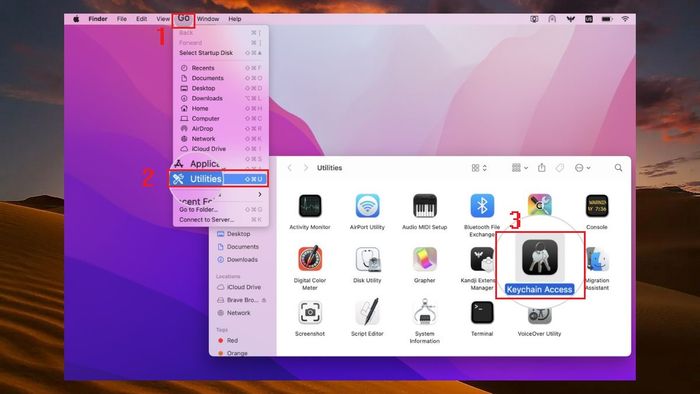The width and height of the screenshot is (700, 394).
Task: Open the ColorSync Utility icon
Action: tap(540, 204)
